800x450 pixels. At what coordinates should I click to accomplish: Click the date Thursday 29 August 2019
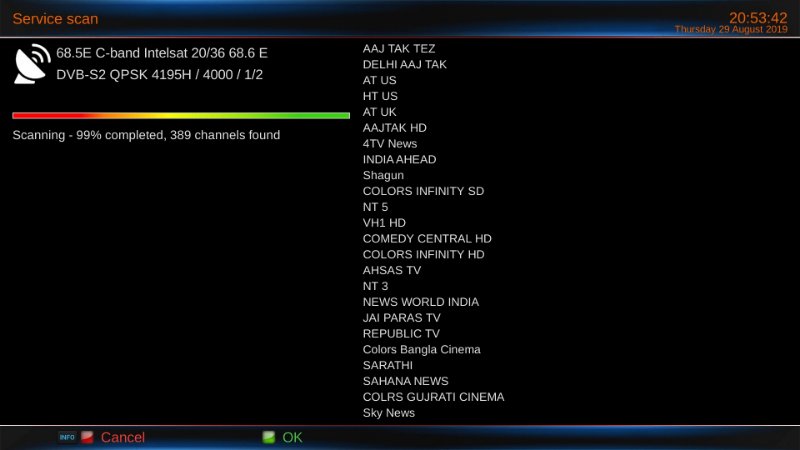(731, 30)
